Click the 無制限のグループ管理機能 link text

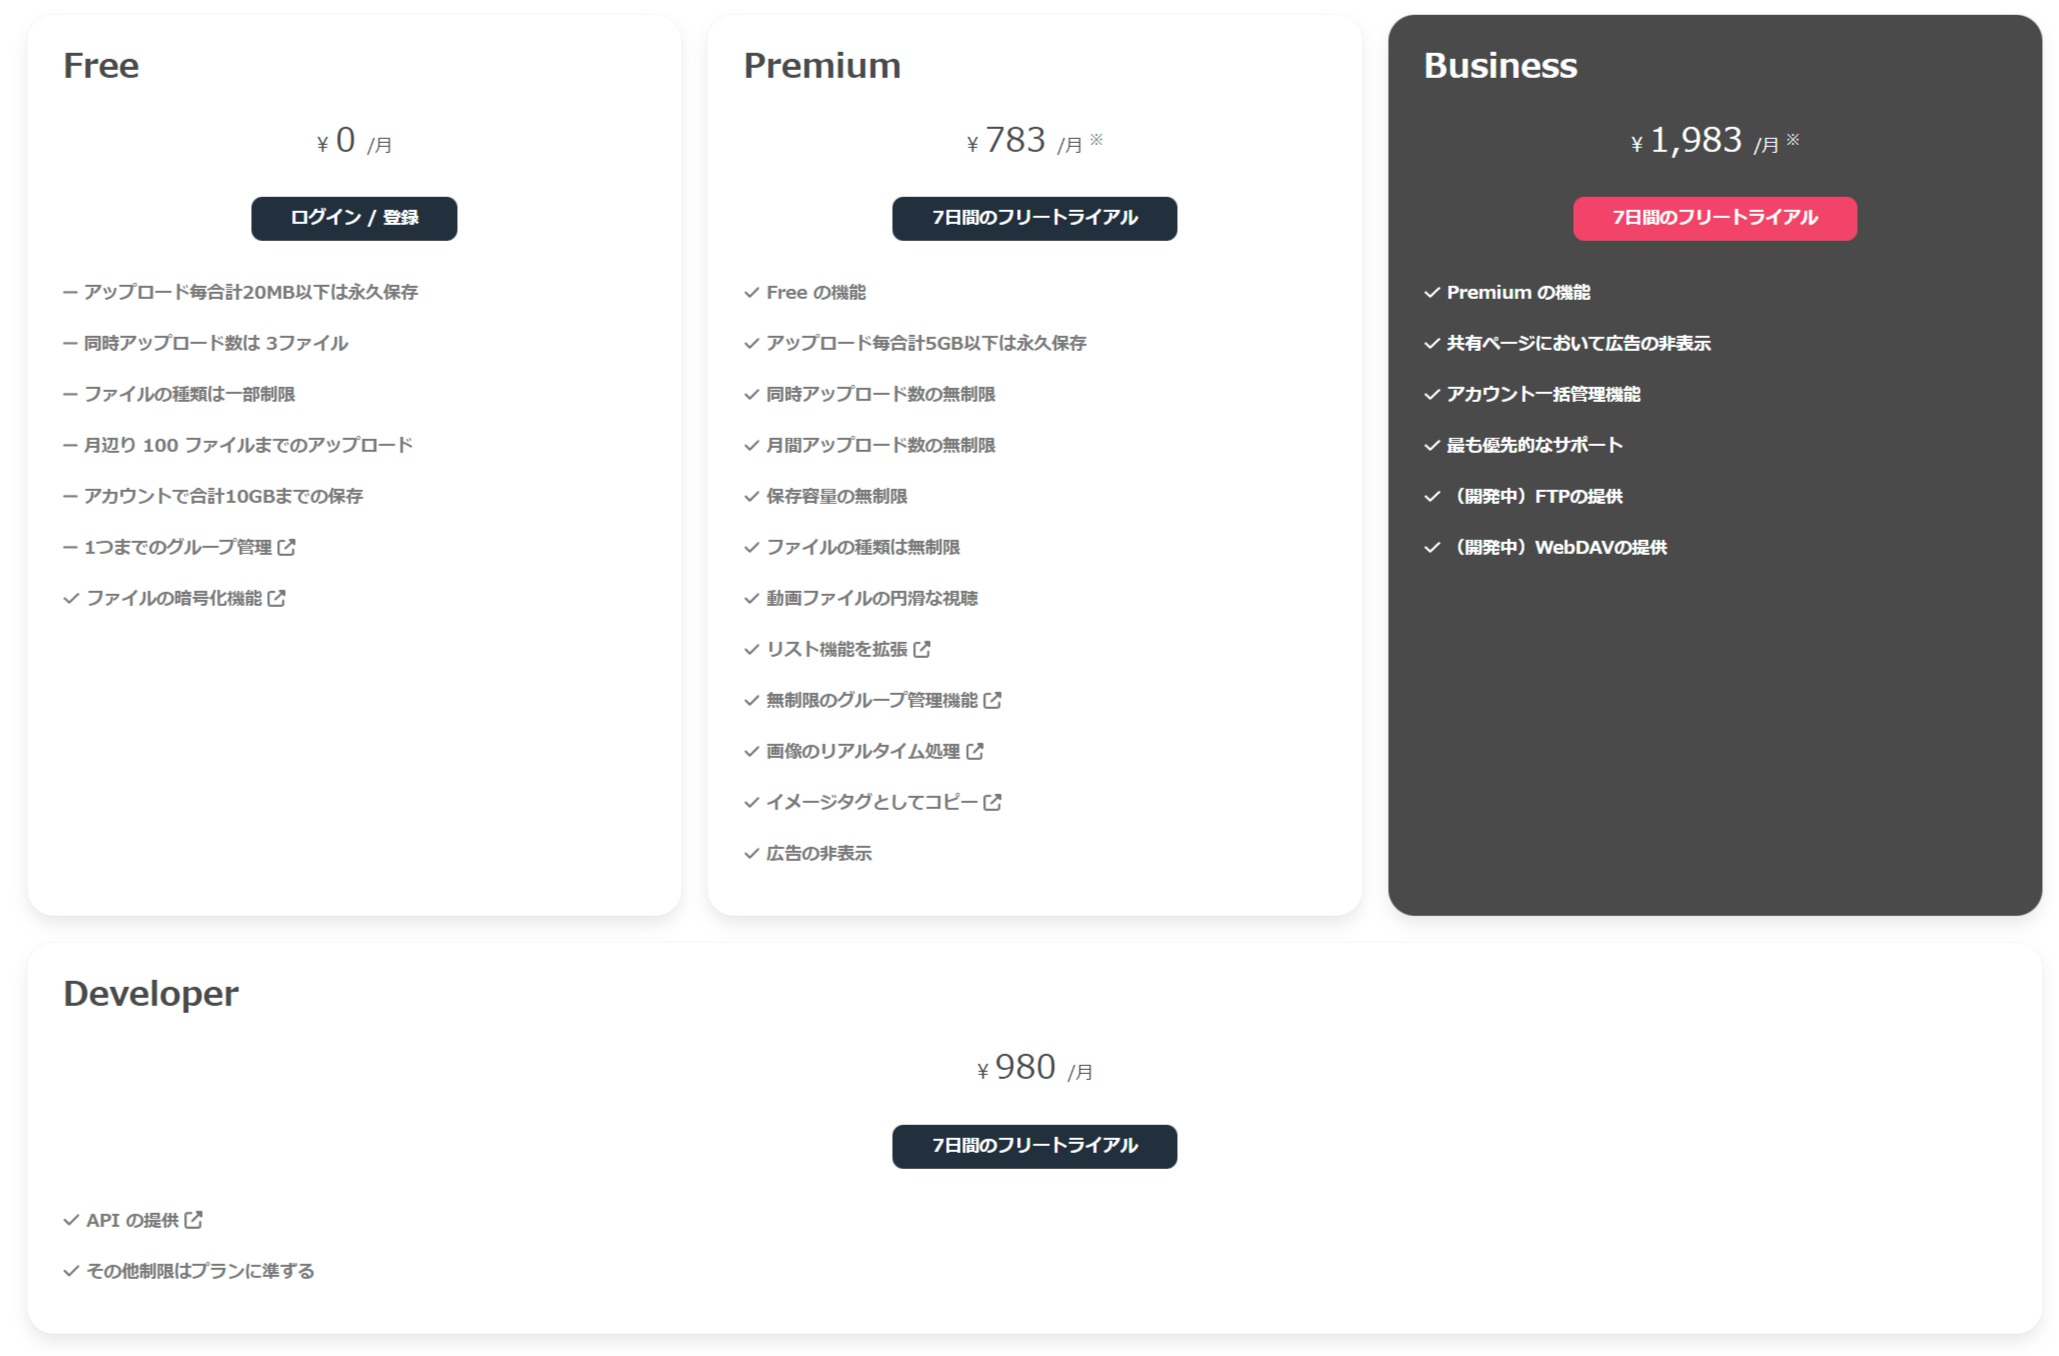point(871,700)
